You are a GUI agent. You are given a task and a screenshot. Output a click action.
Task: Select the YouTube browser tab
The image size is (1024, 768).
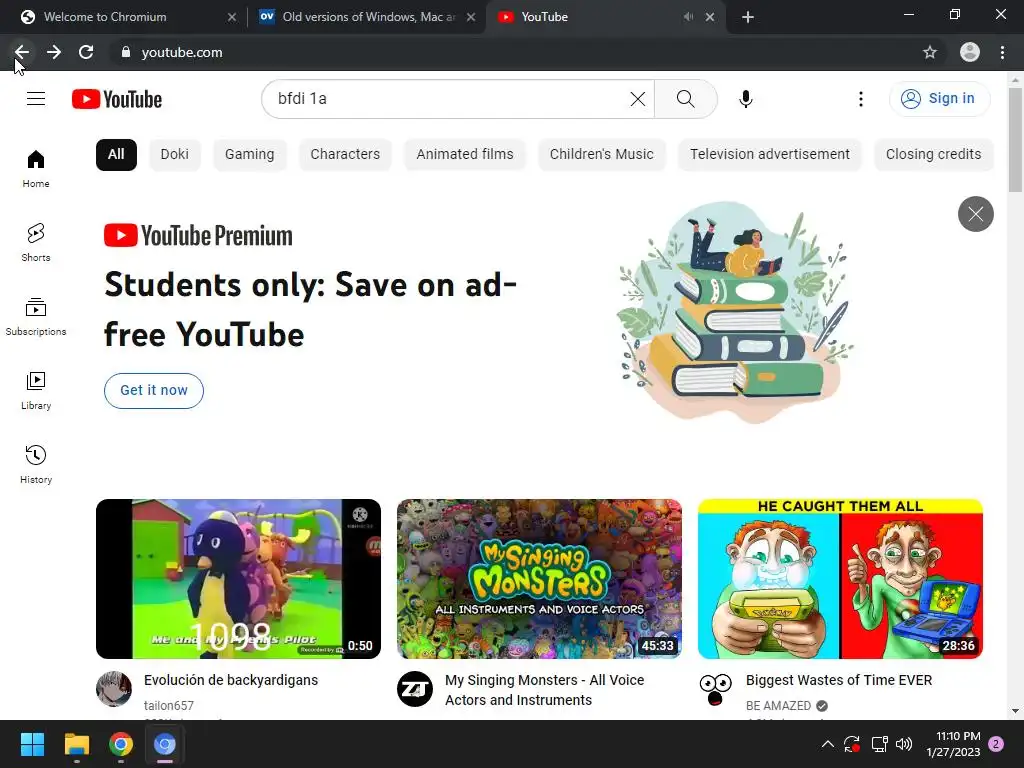click(x=604, y=17)
